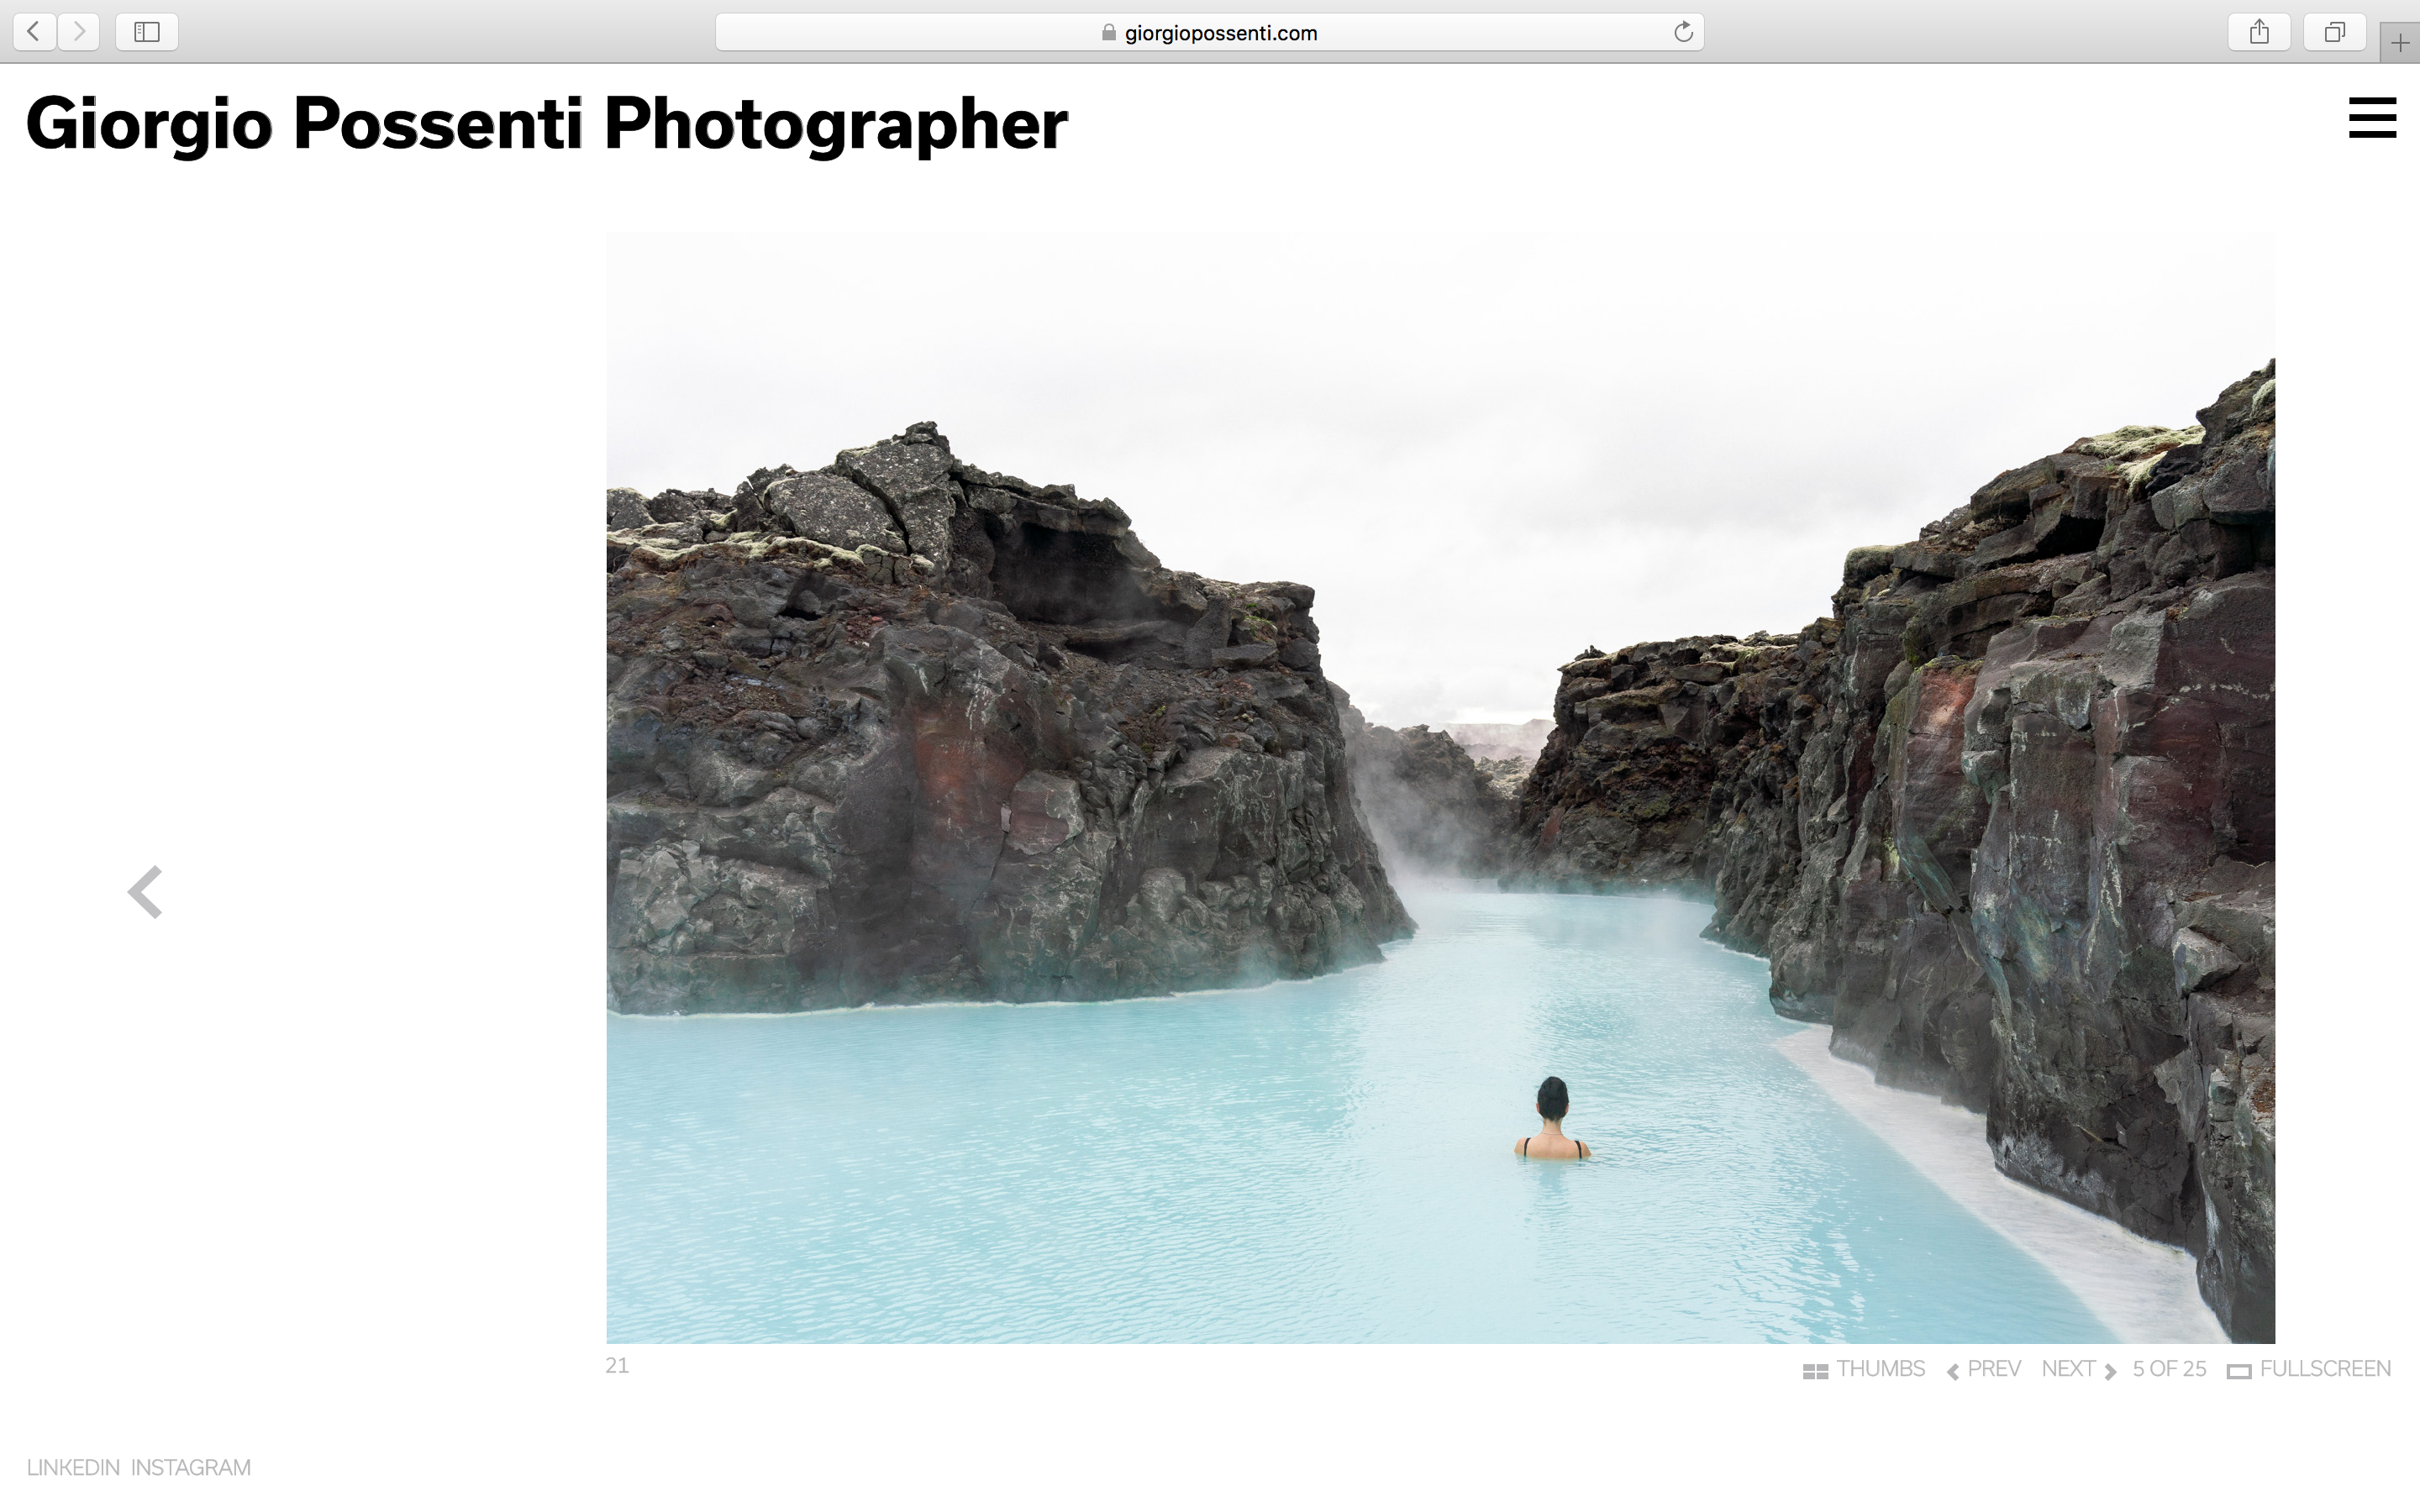Image resolution: width=2420 pixels, height=1512 pixels.
Task: Click the lagoon photograph
Action: coord(1440,787)
